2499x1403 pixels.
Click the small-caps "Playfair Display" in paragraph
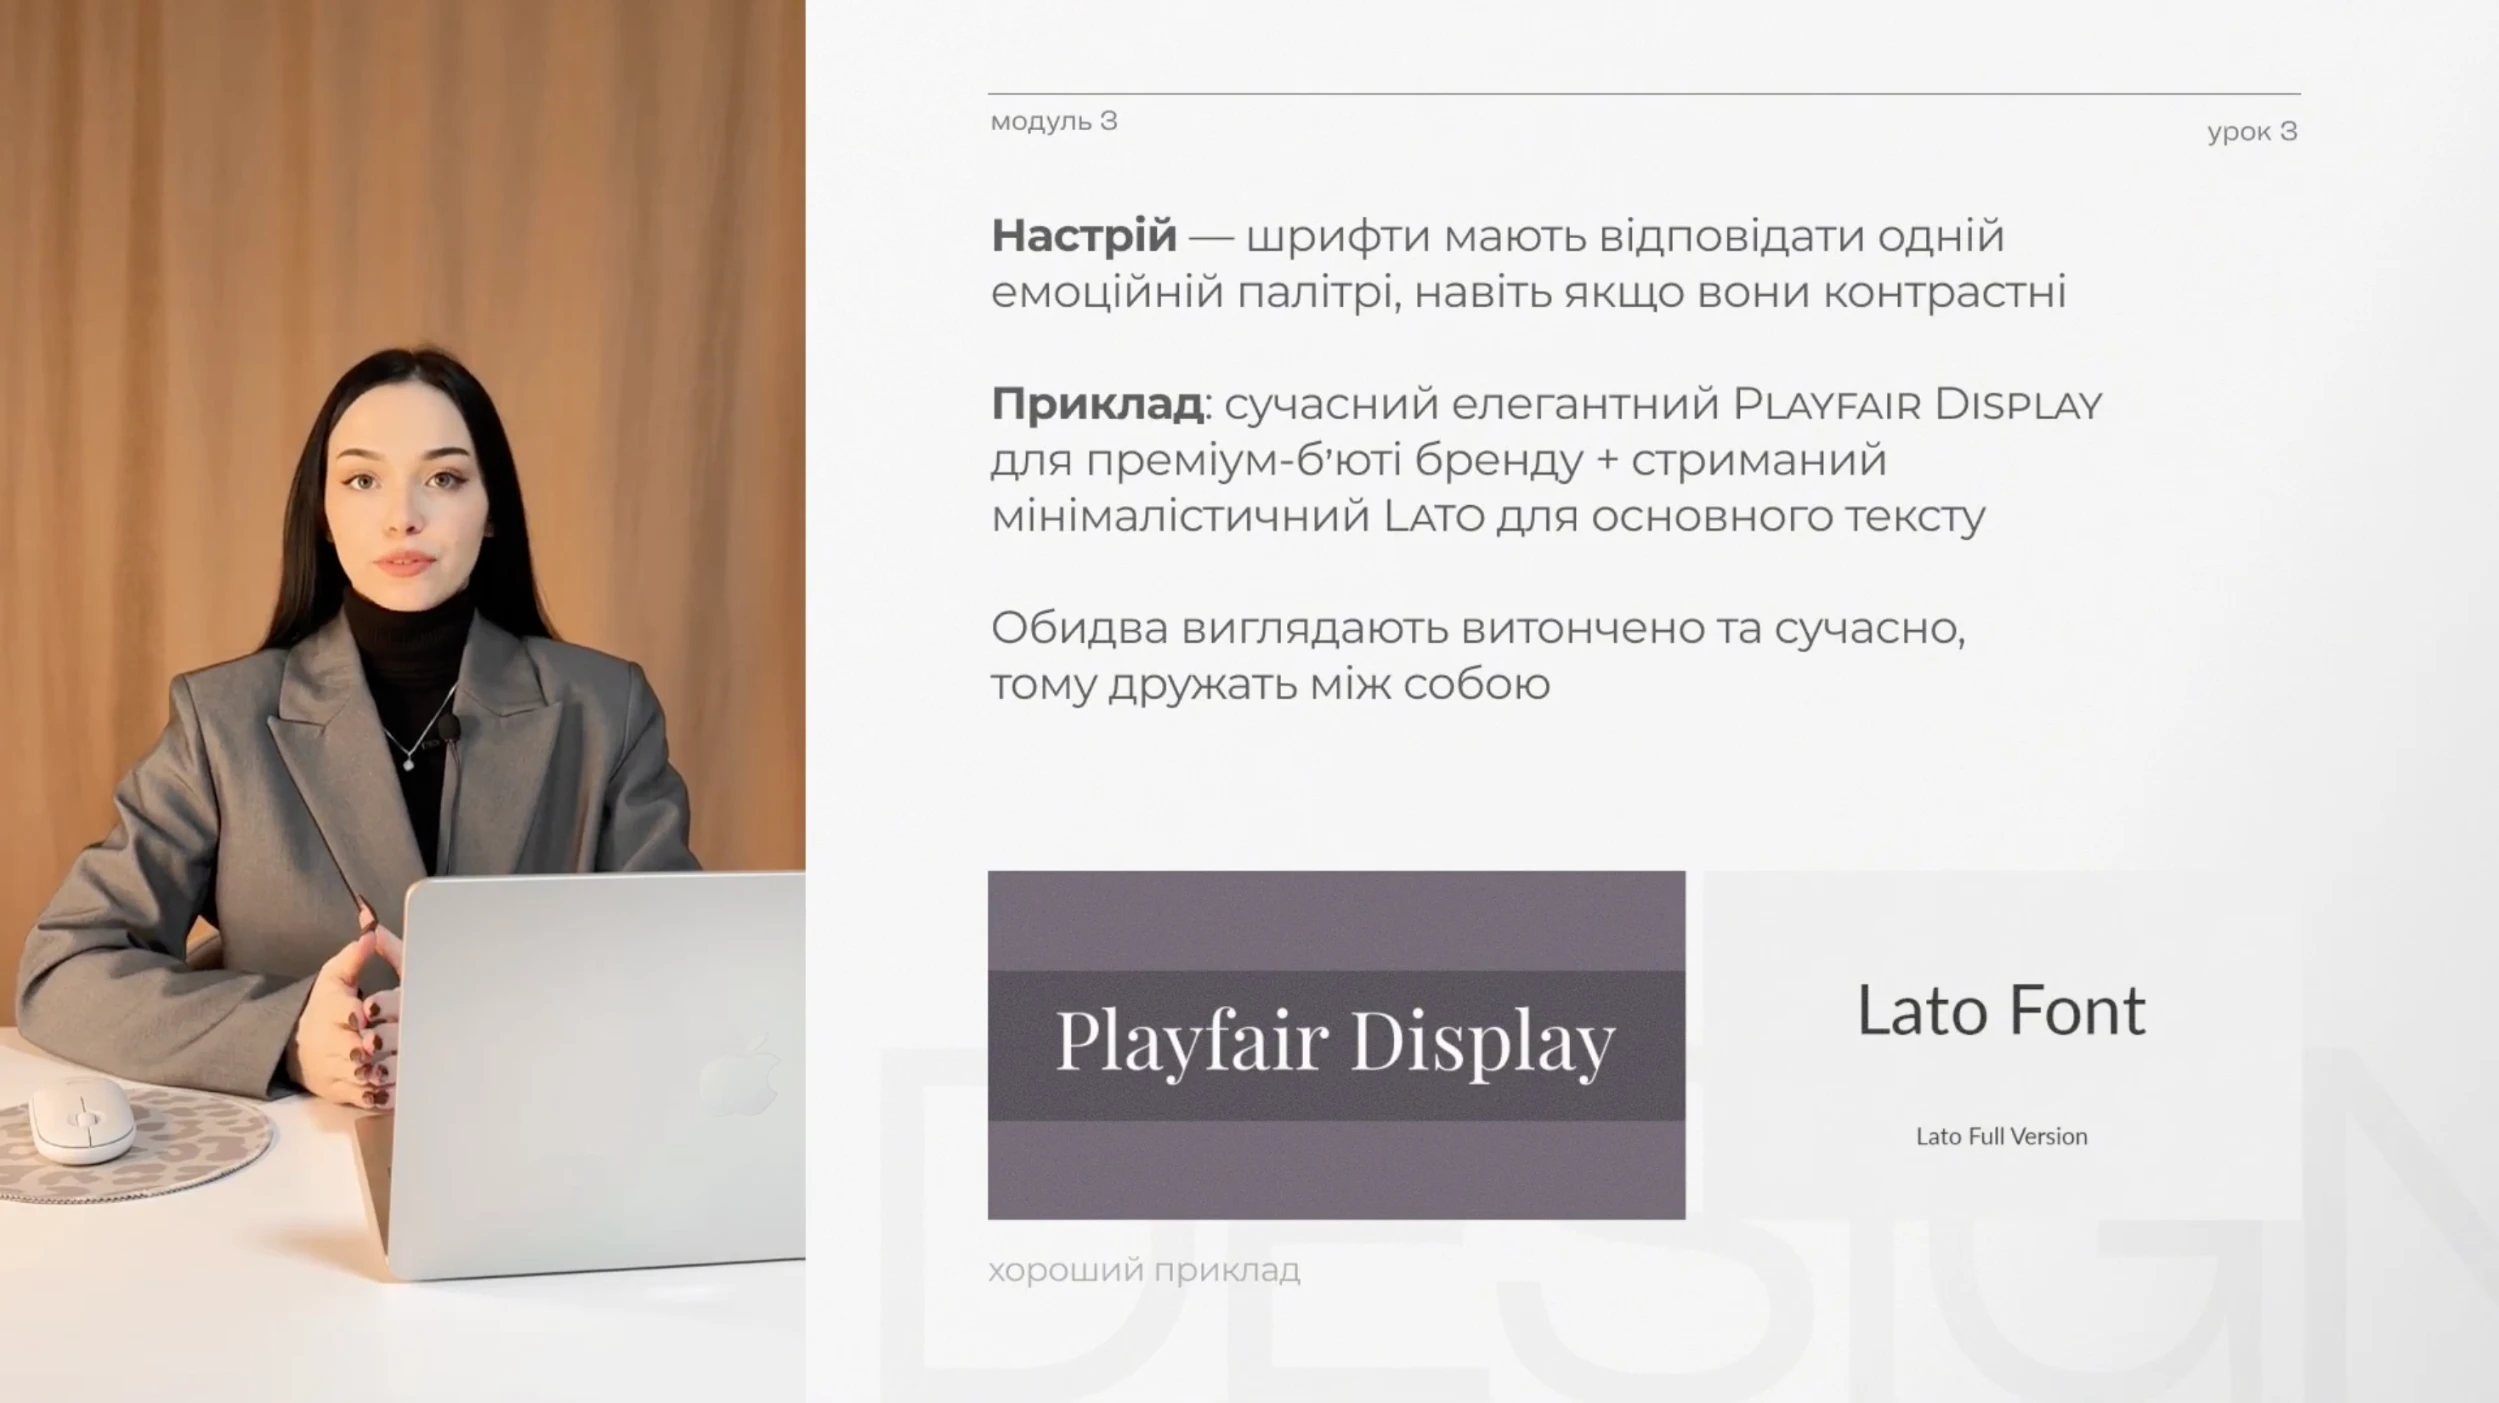[1917, 404]
